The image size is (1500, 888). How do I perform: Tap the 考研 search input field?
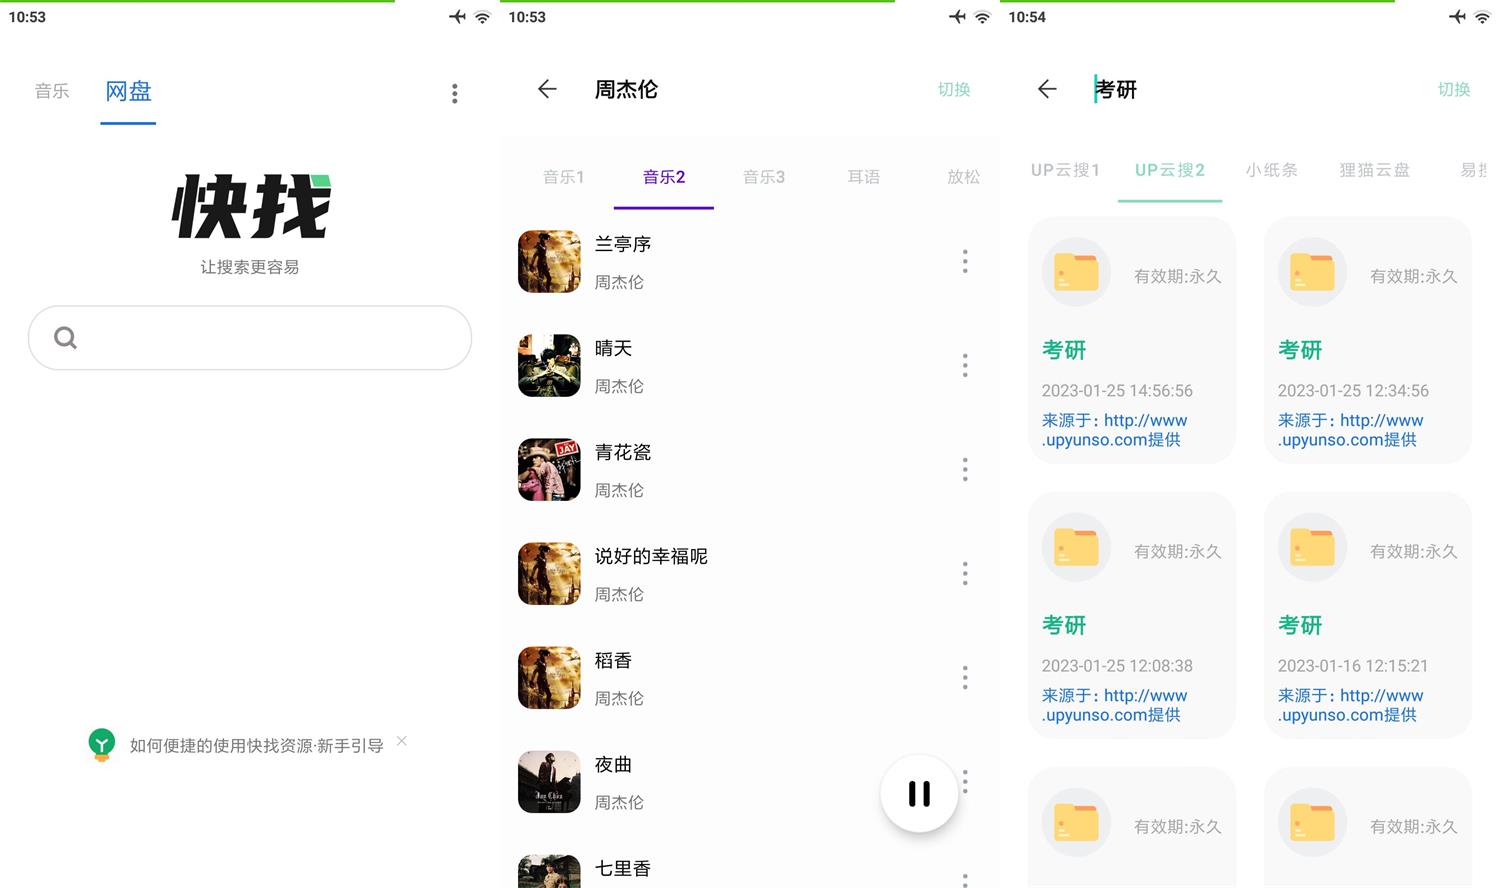click(1116, 89)
